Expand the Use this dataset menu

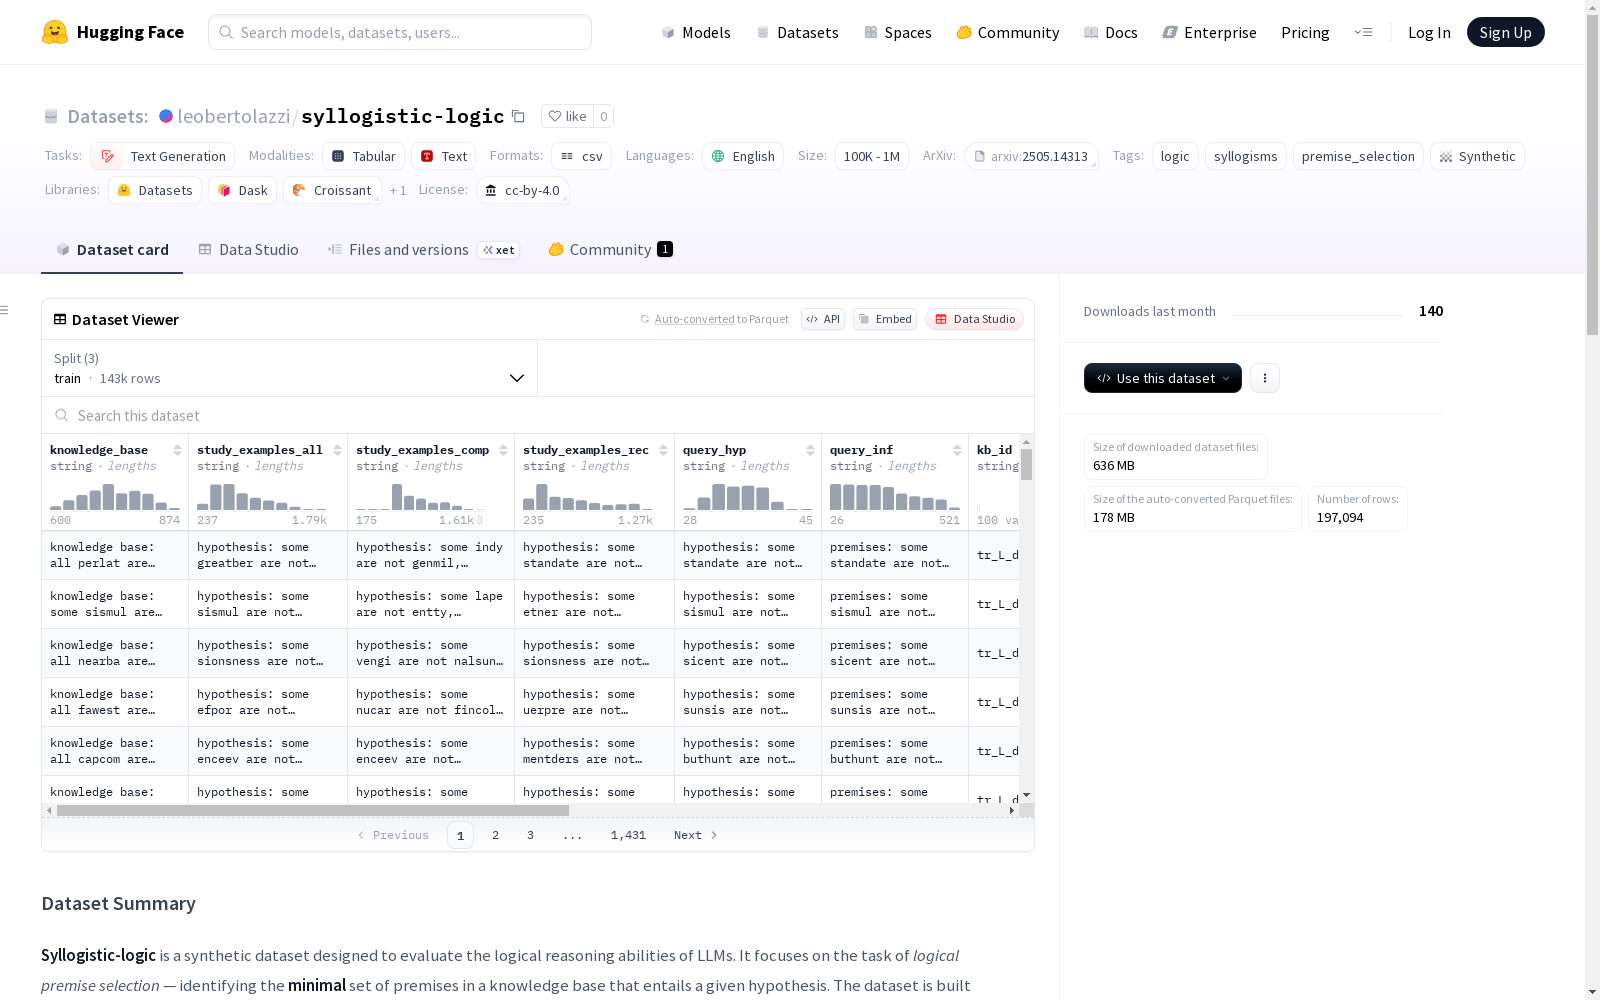pyautogui.click(x=1162, y=378)
